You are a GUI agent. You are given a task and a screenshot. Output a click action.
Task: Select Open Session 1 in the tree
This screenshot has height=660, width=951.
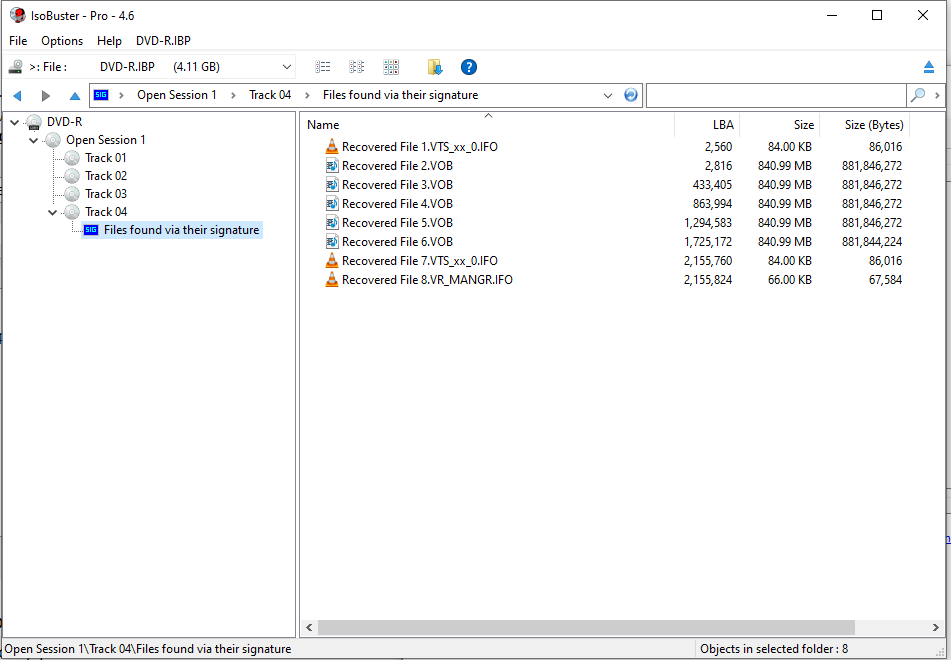[106, 140]
